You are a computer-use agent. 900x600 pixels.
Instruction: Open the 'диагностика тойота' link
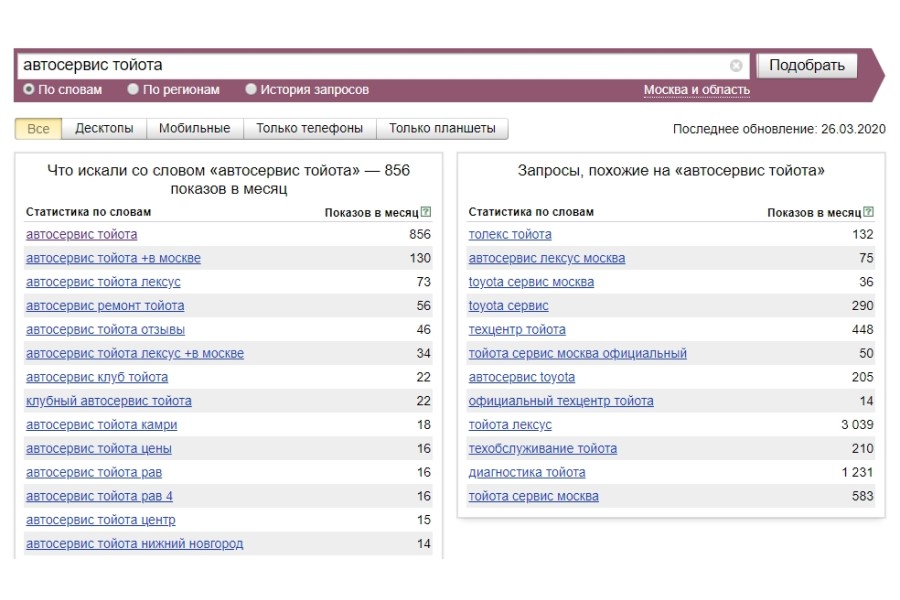pyautogui.click(x=527, y=473)
